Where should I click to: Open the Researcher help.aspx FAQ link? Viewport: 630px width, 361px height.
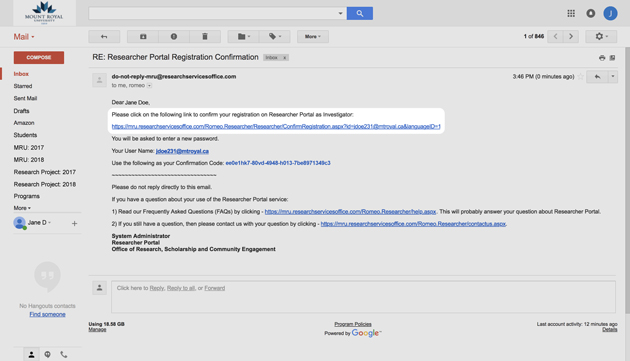350,211
